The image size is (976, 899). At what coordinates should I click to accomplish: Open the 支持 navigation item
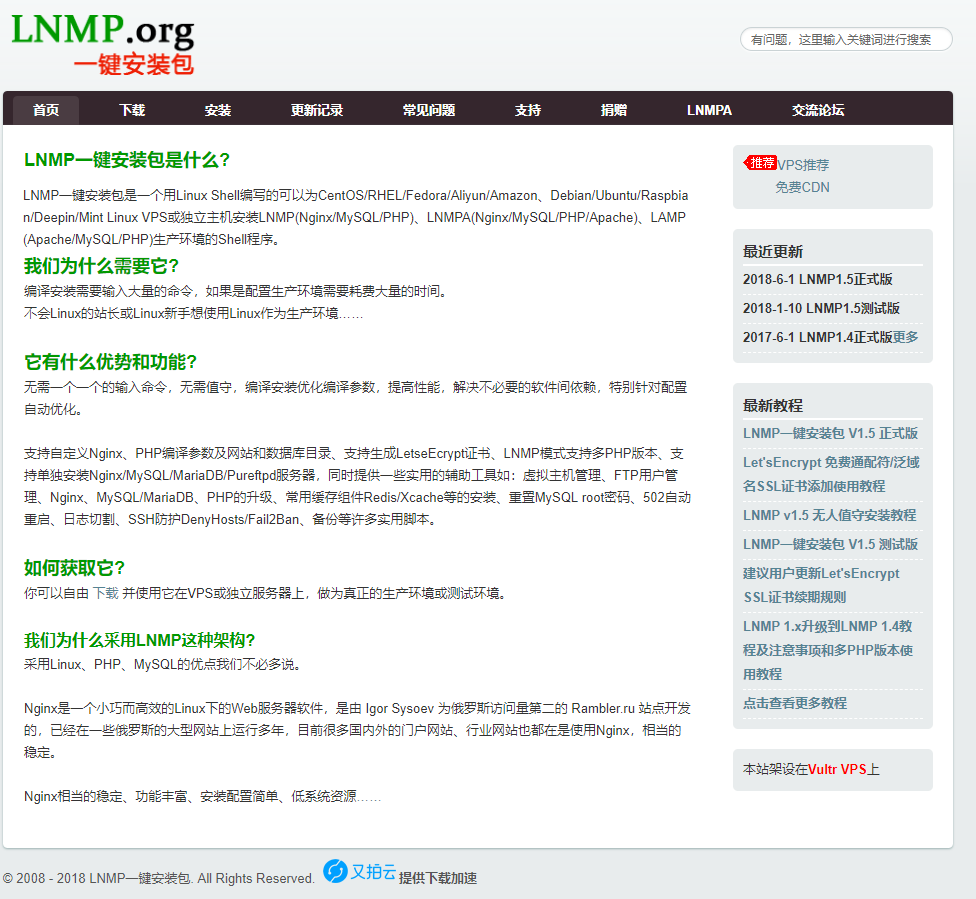click(x=528, y=110)
